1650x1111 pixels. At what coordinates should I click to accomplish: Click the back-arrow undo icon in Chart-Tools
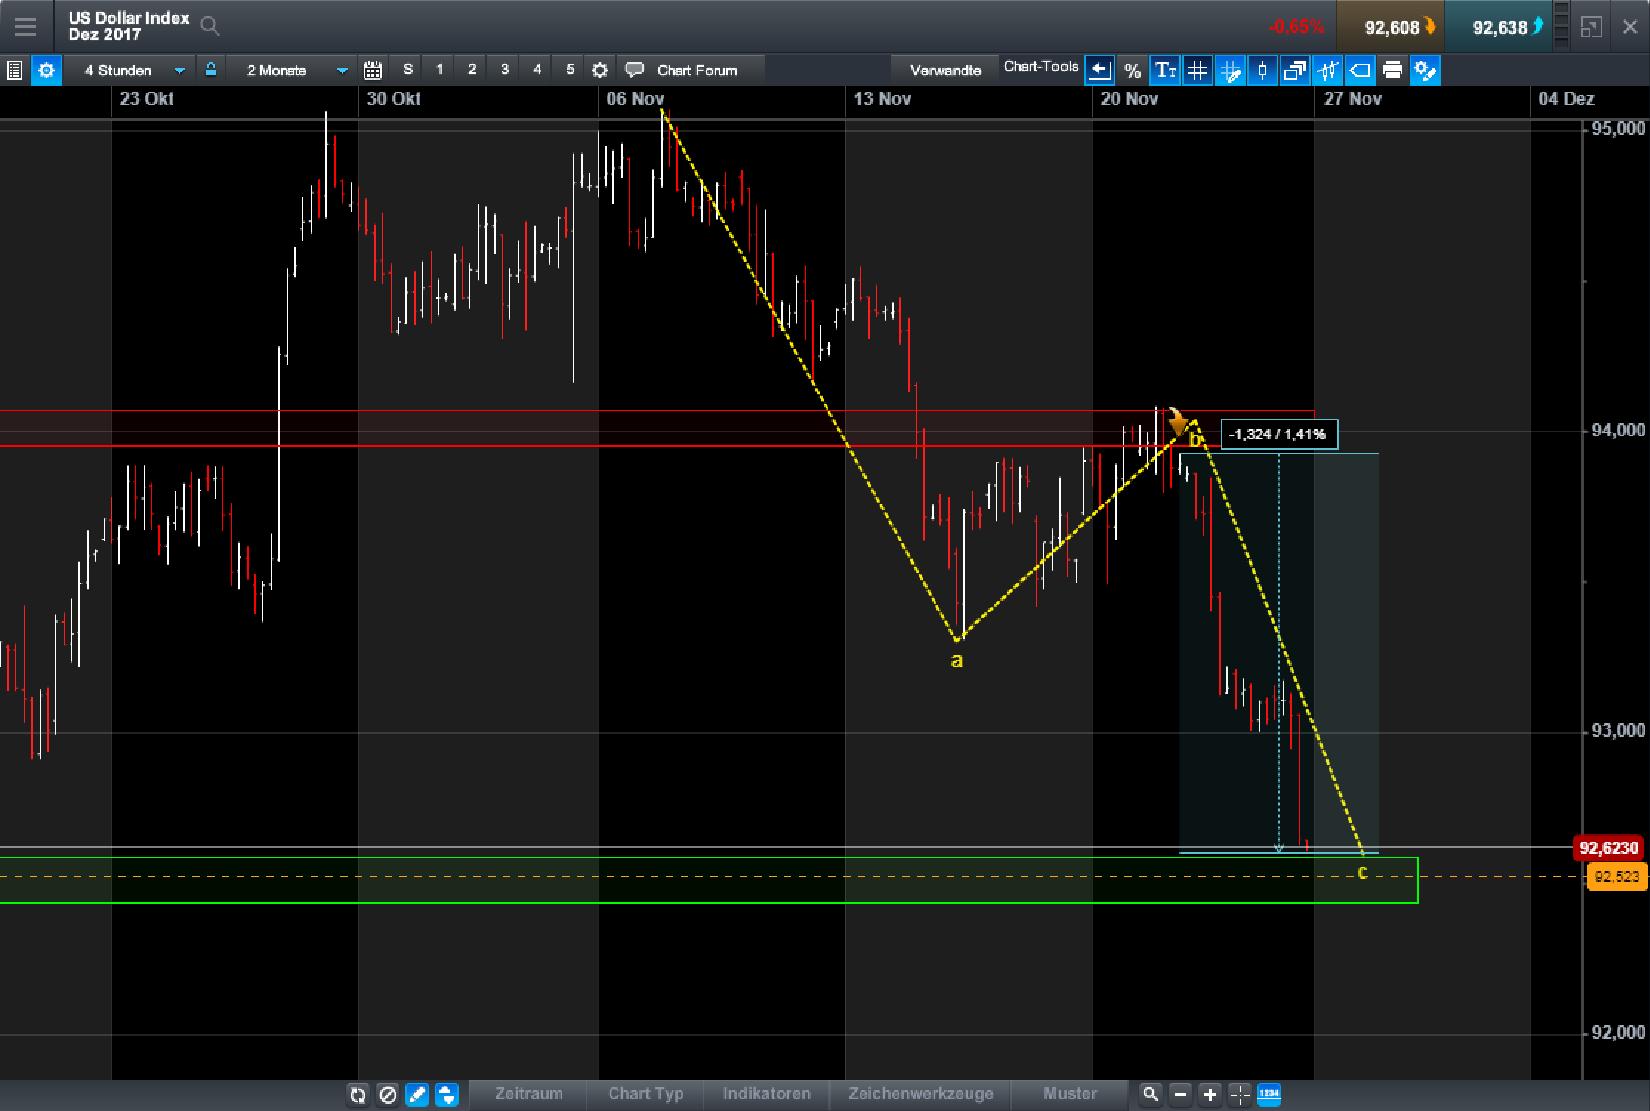tap(1099, 69)
